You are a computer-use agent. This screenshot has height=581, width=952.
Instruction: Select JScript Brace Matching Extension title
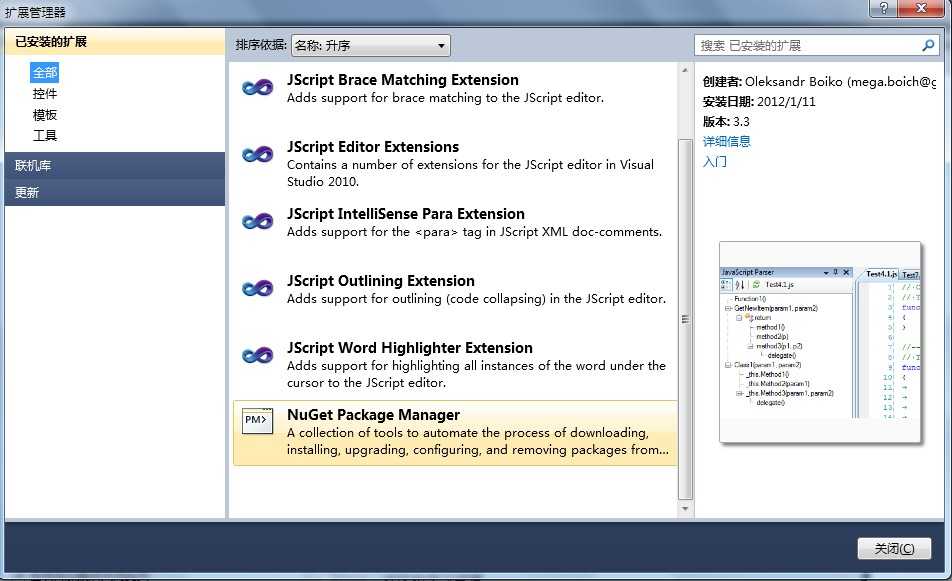pyautogui.click(x=403, y=80)
